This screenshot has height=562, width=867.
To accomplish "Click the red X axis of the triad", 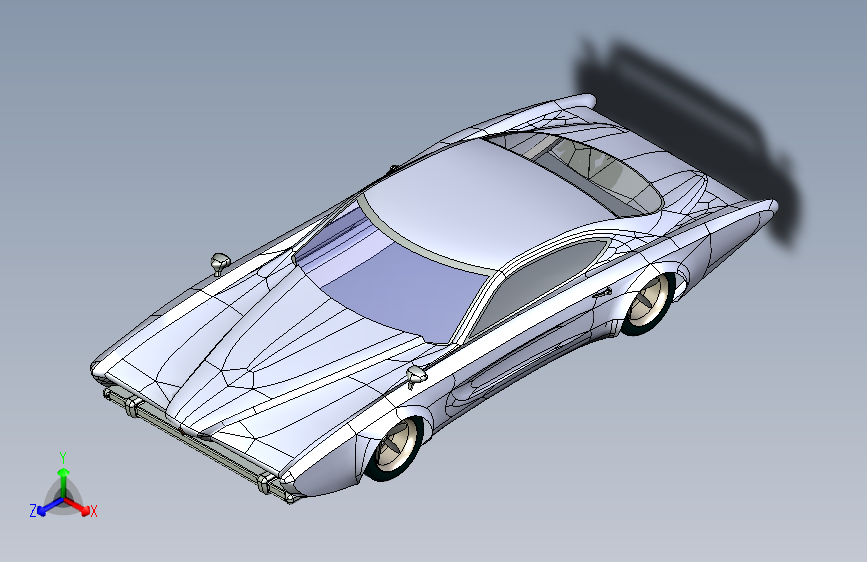I will (79, 507).
